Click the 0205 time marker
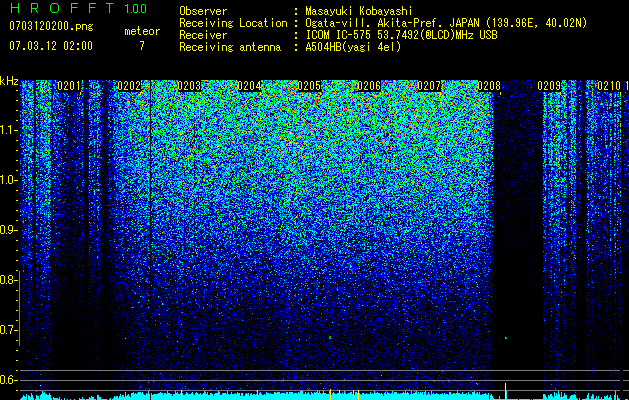This screenshot has height=400, width=629. click(x=309, y=86)
